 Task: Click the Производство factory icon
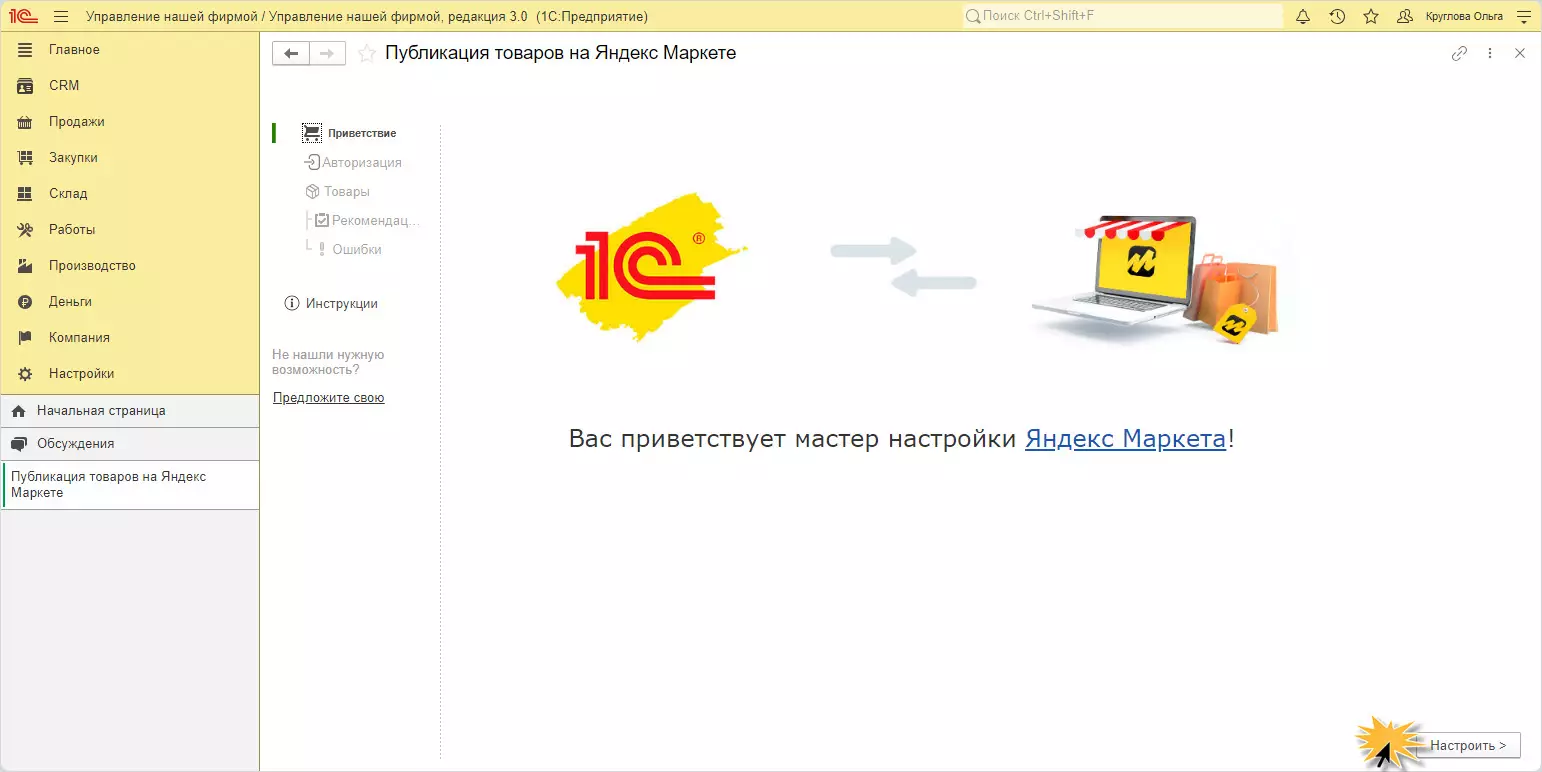pyautogui.click(x=26, y=266)
